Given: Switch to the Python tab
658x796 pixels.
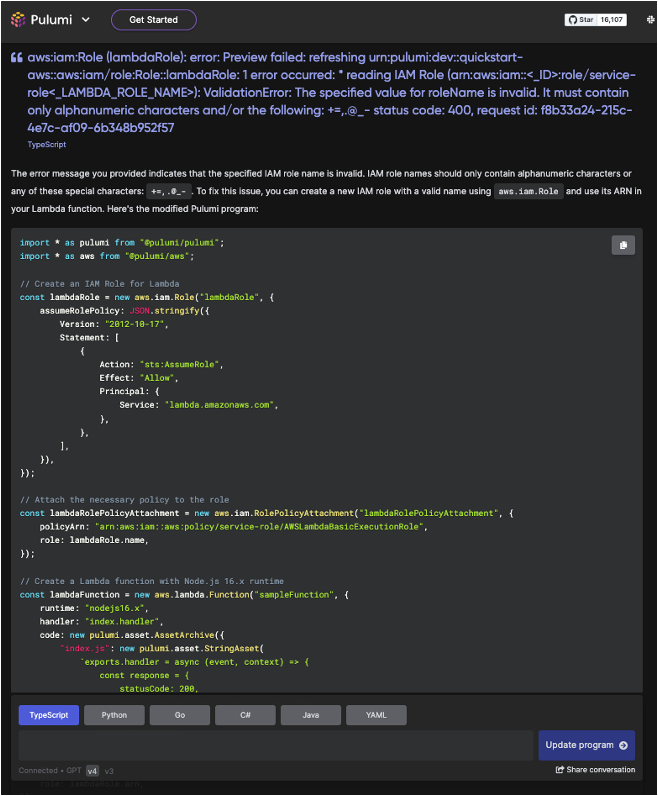Looking at the screenshot, I should 114,715.
